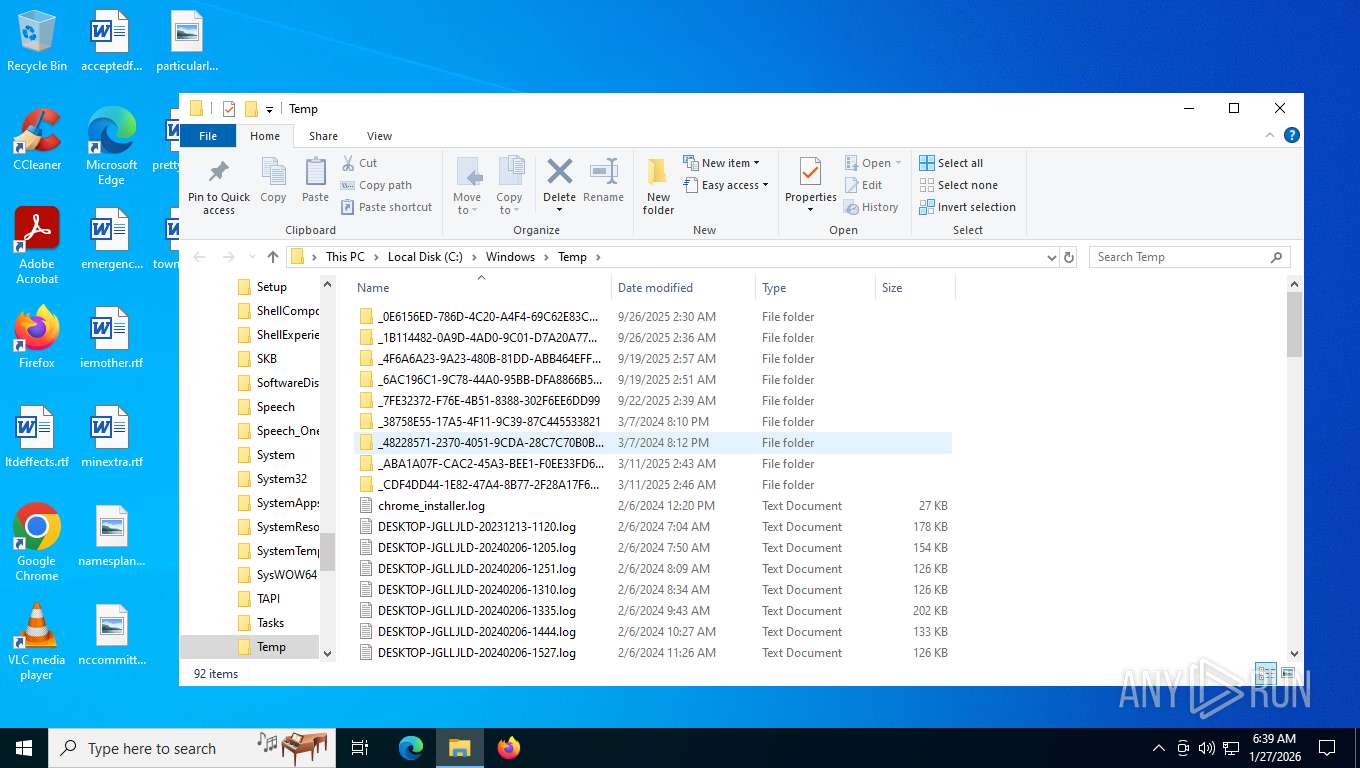Click the Edit ribbon command
This screenshot has height=768, width=1360.
[864, 185]
